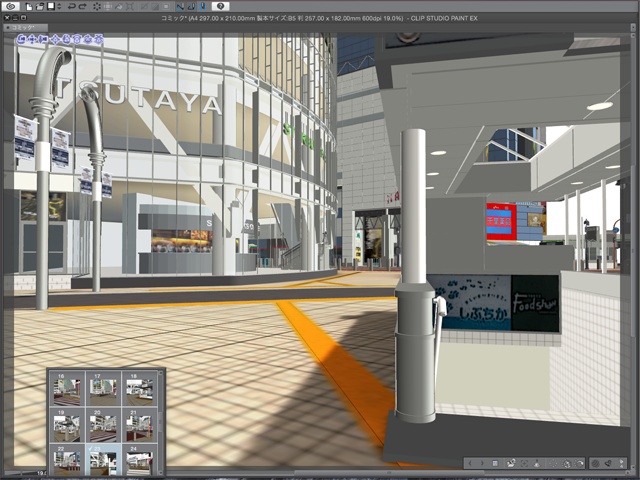
Task: Select camera preset thumbnail 24
Action: pyautogui.click(x=140, y=460)
